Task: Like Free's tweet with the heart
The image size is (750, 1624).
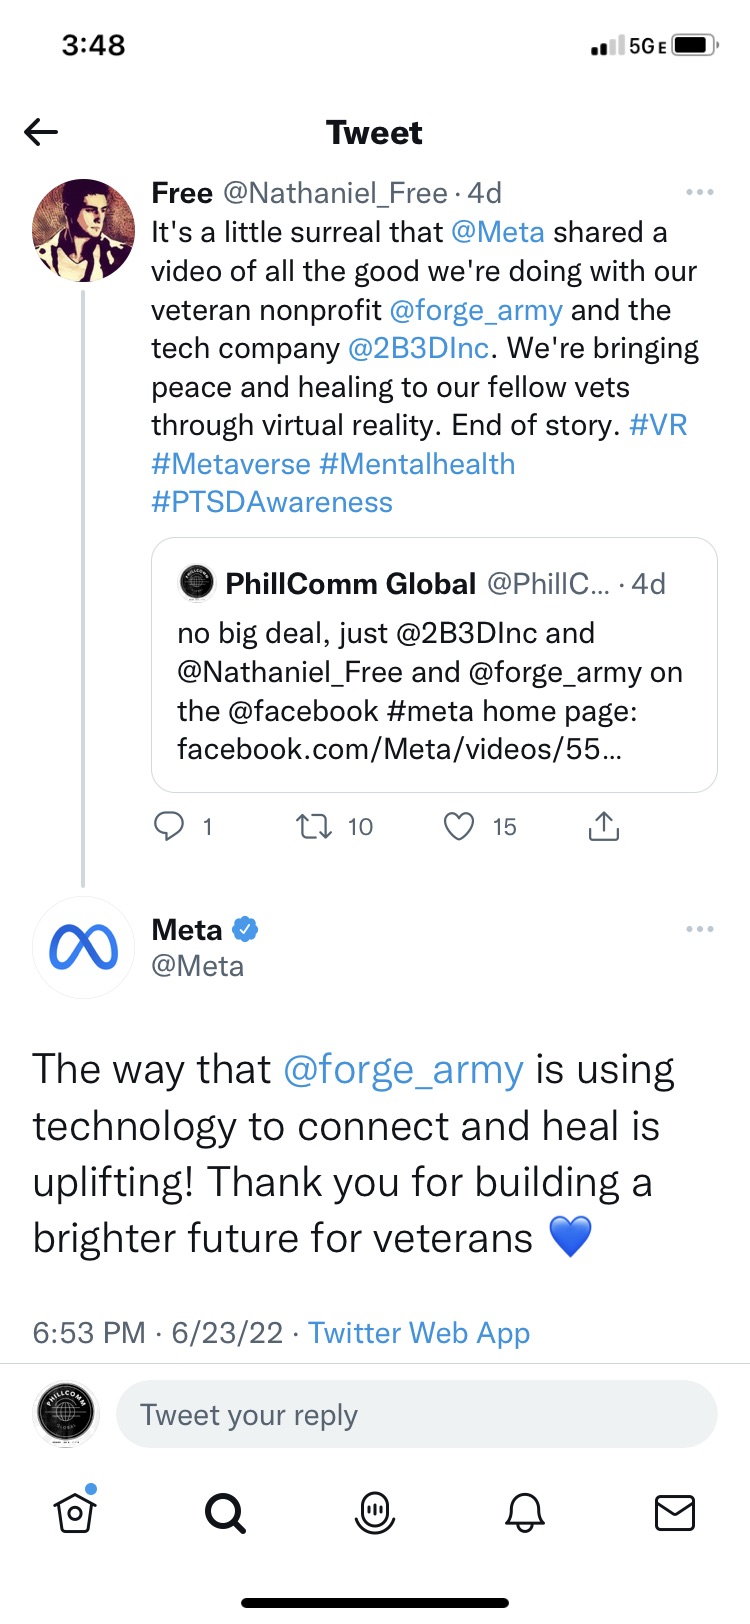Action: coord(459,826)
